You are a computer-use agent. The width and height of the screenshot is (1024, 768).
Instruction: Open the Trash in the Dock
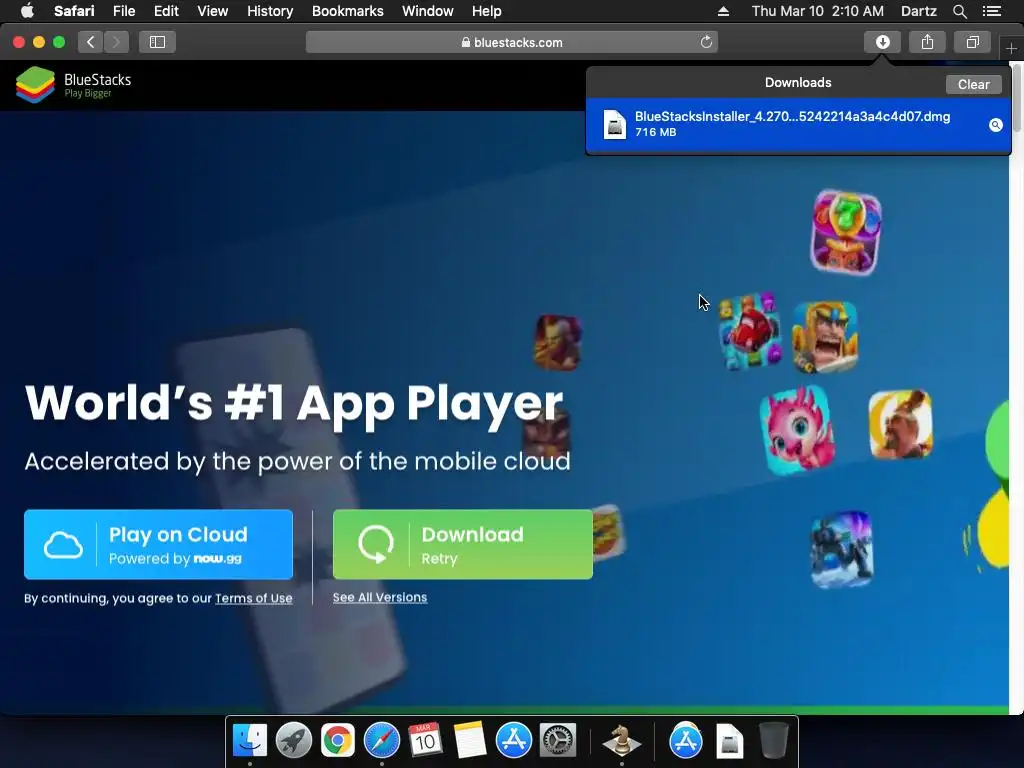tap(773, 741)
